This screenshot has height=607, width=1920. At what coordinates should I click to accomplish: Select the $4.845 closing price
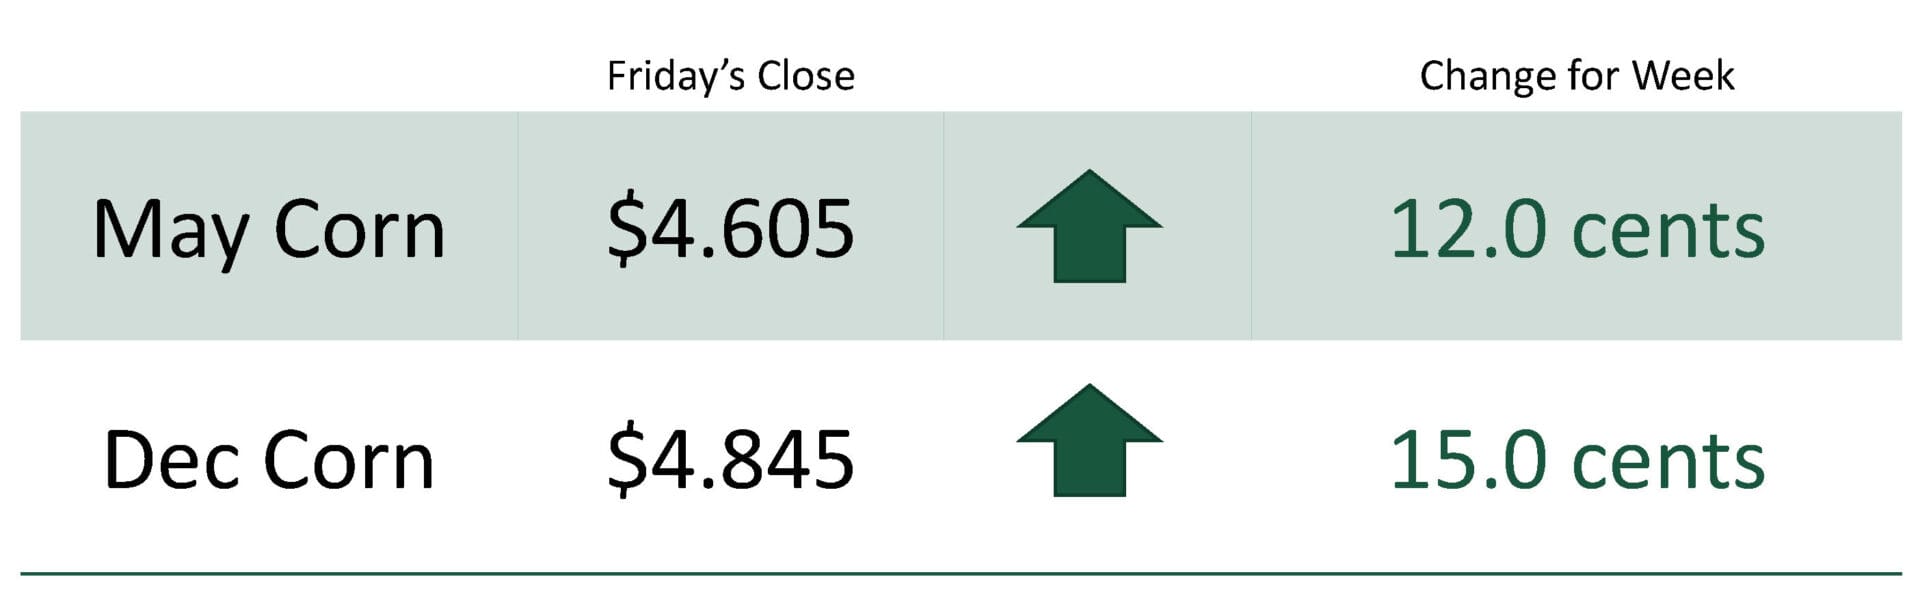[730, 460]
